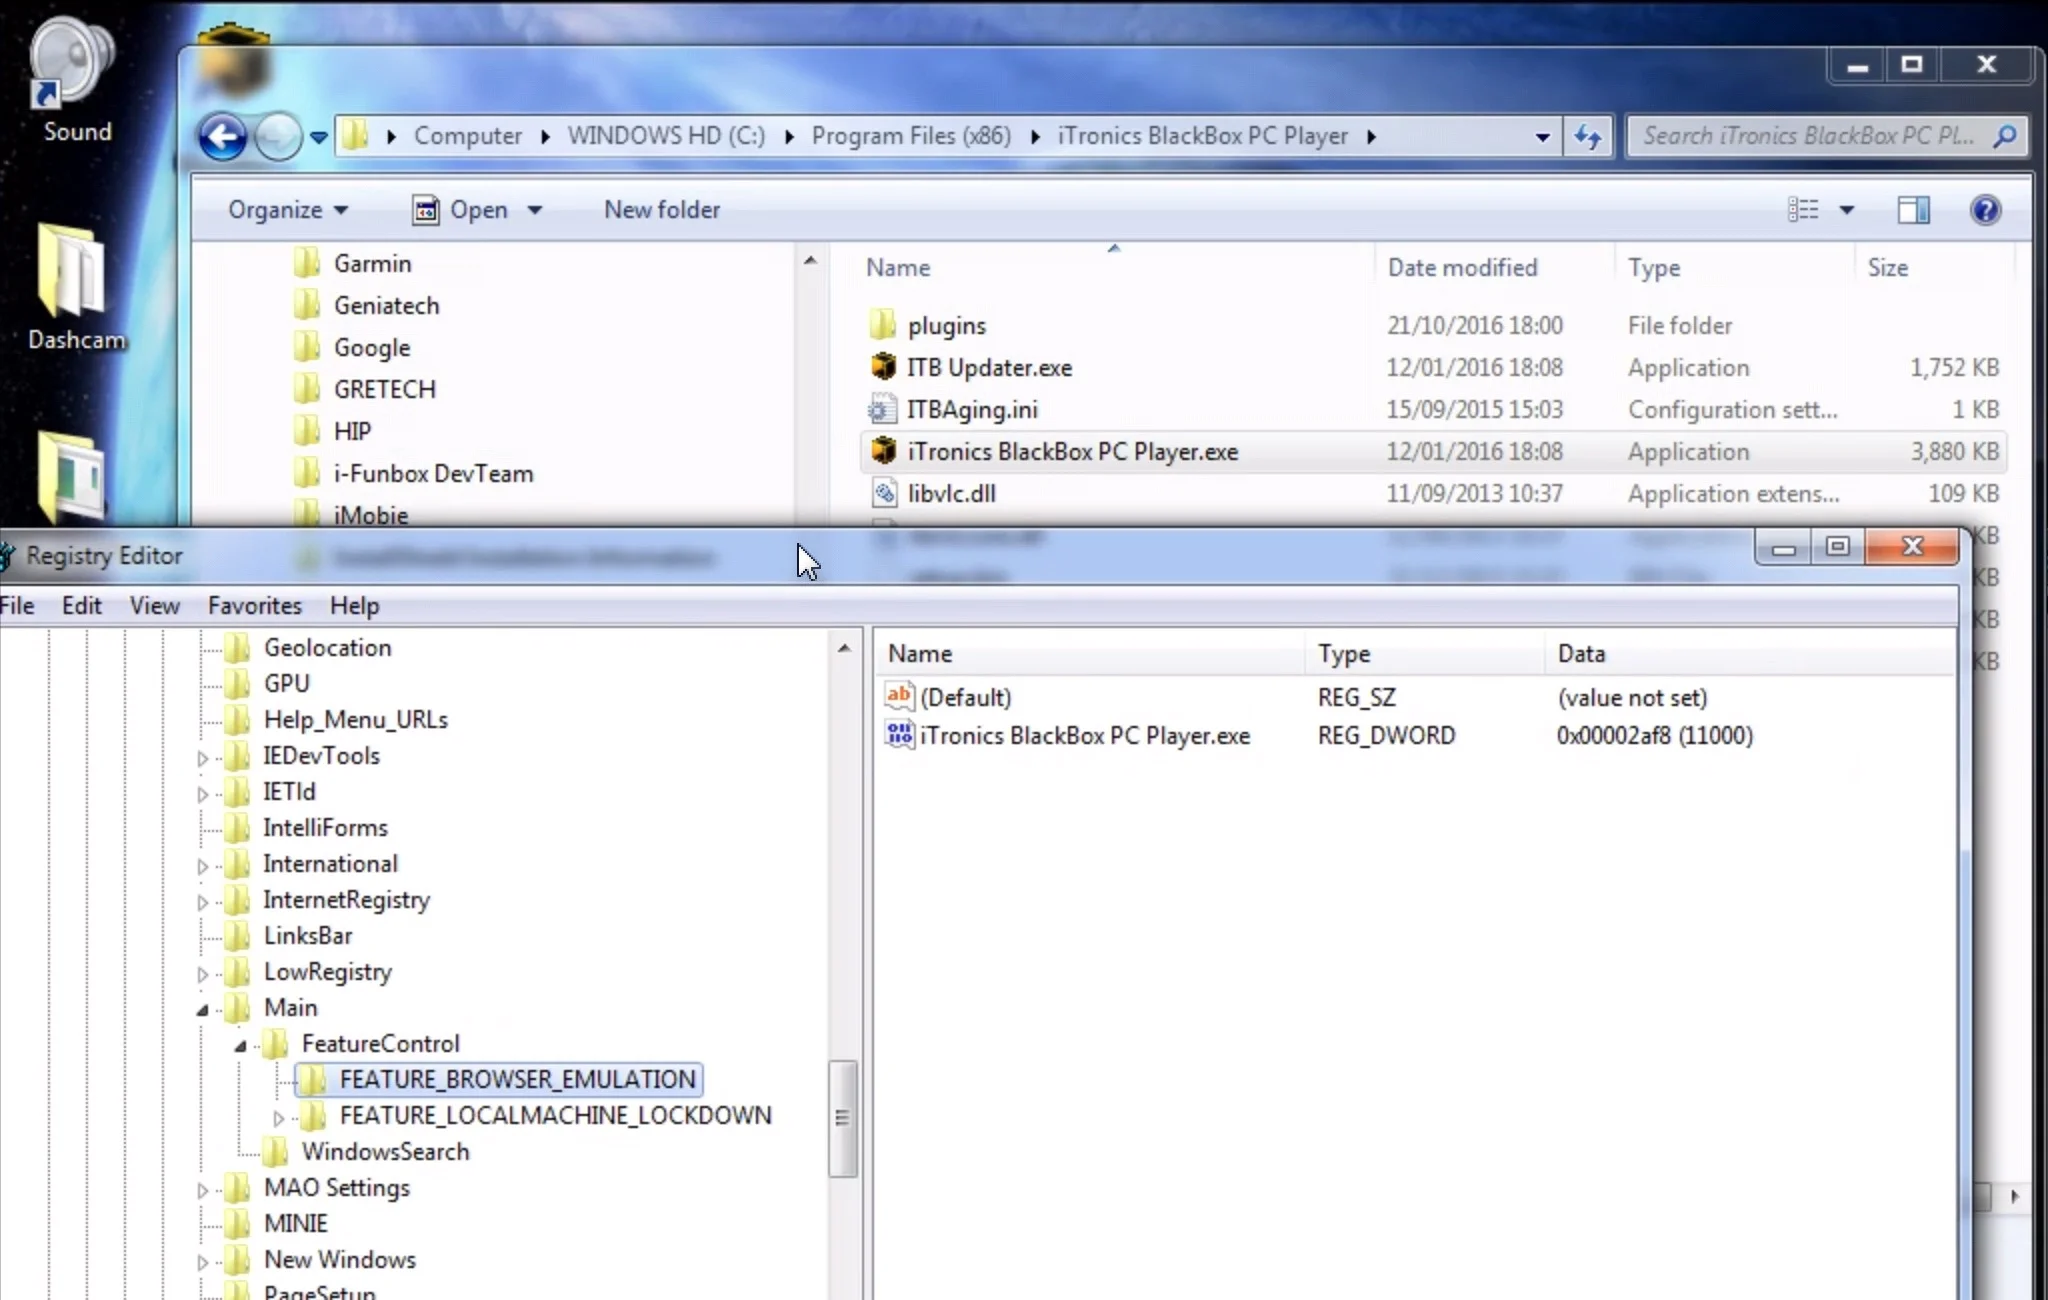Expand the InternetRegistry key
The image size is (2048, 1300).
[203, 902]
